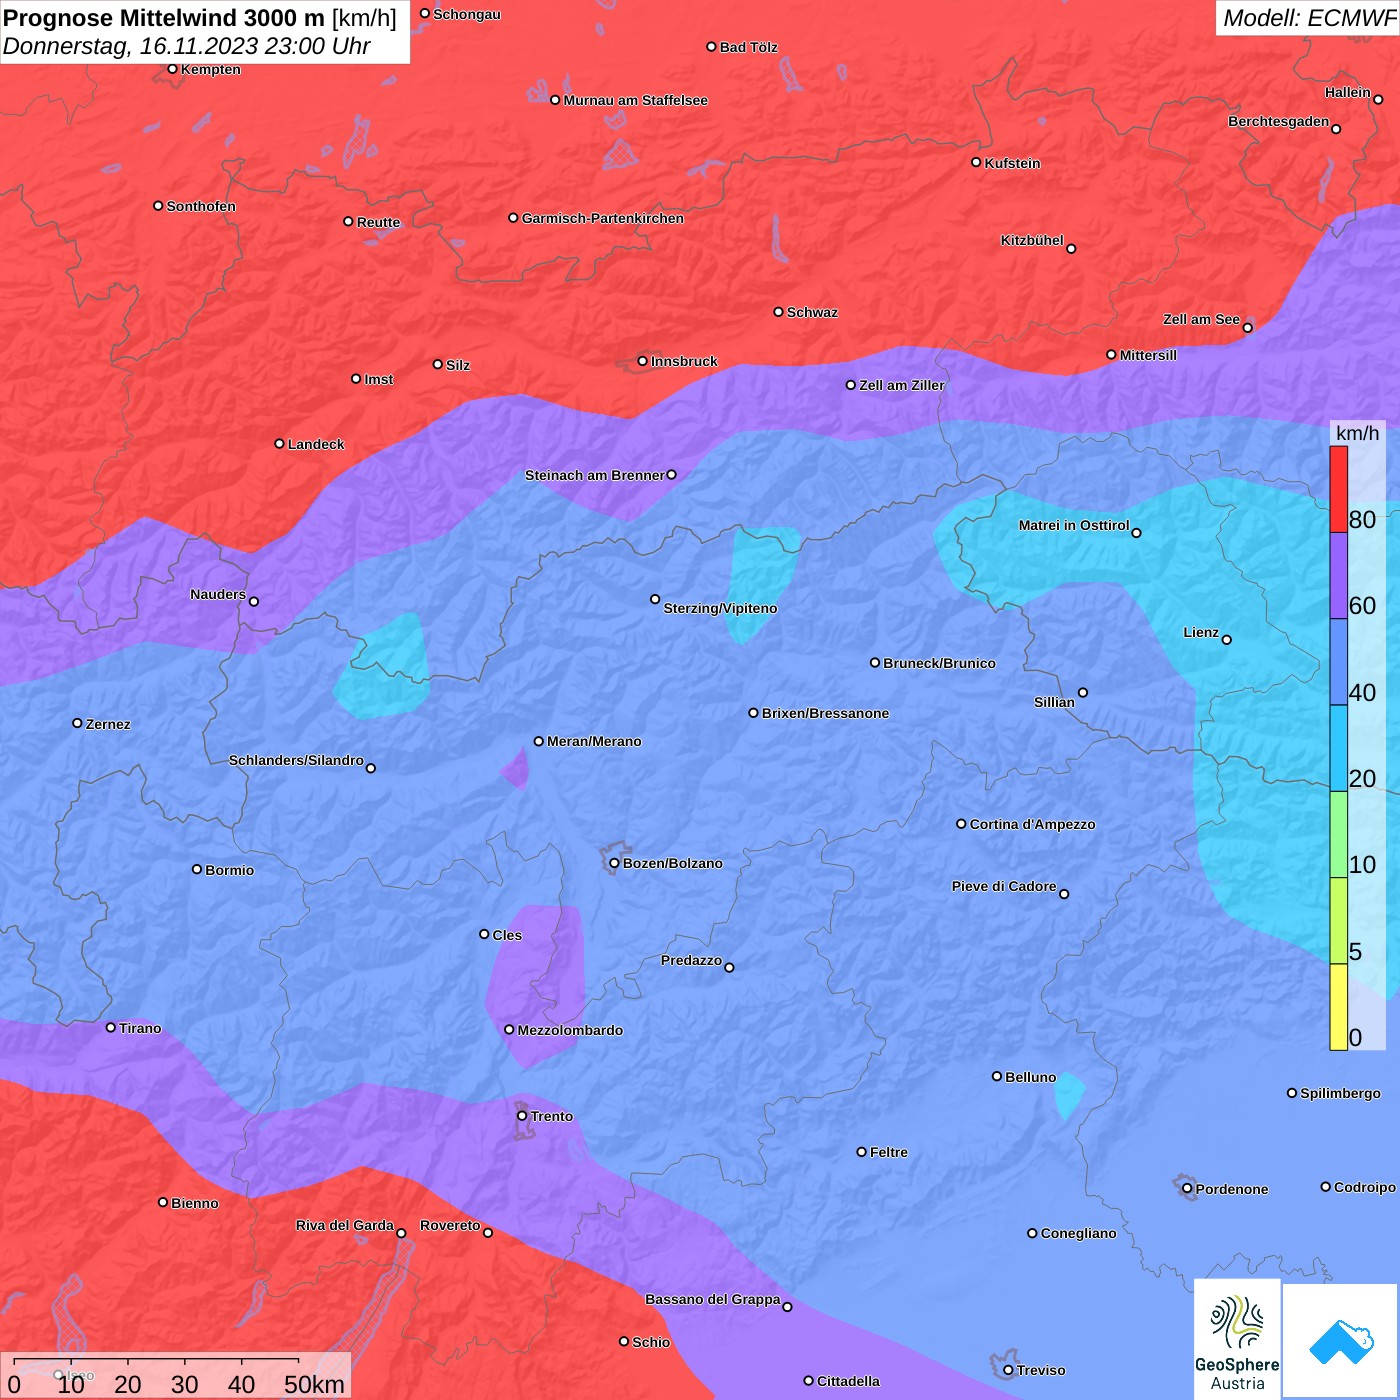This screenshot has height=1400, width=1400.
Task: Click the Predazzo label
Action: click(691, 960)
